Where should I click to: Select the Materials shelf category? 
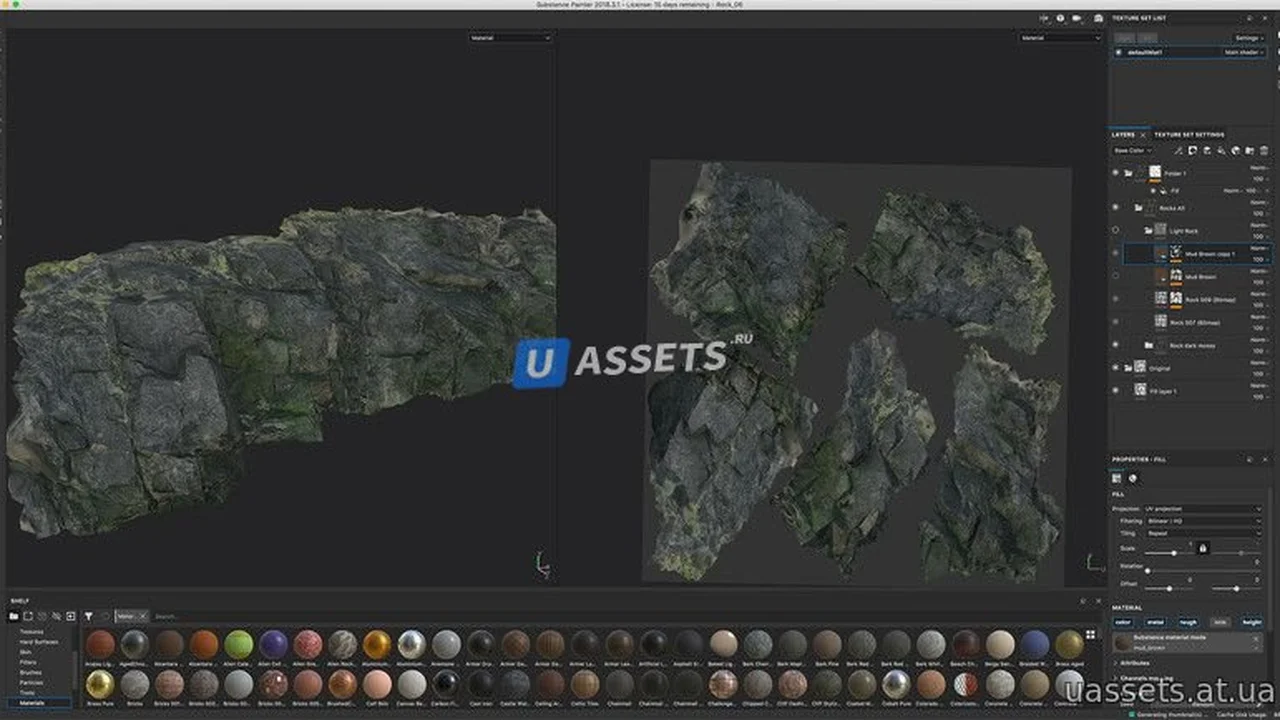tap(39, 703)
